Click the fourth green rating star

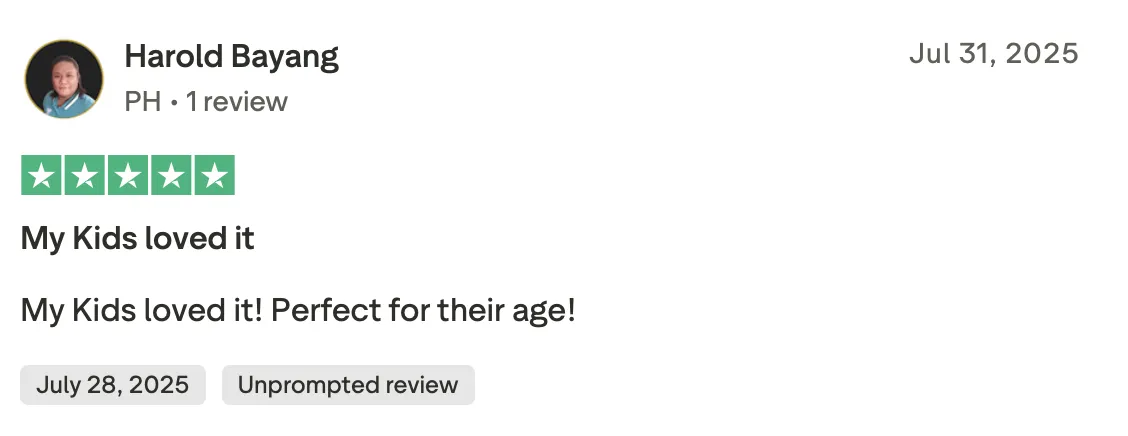click(x=171, y=175)
